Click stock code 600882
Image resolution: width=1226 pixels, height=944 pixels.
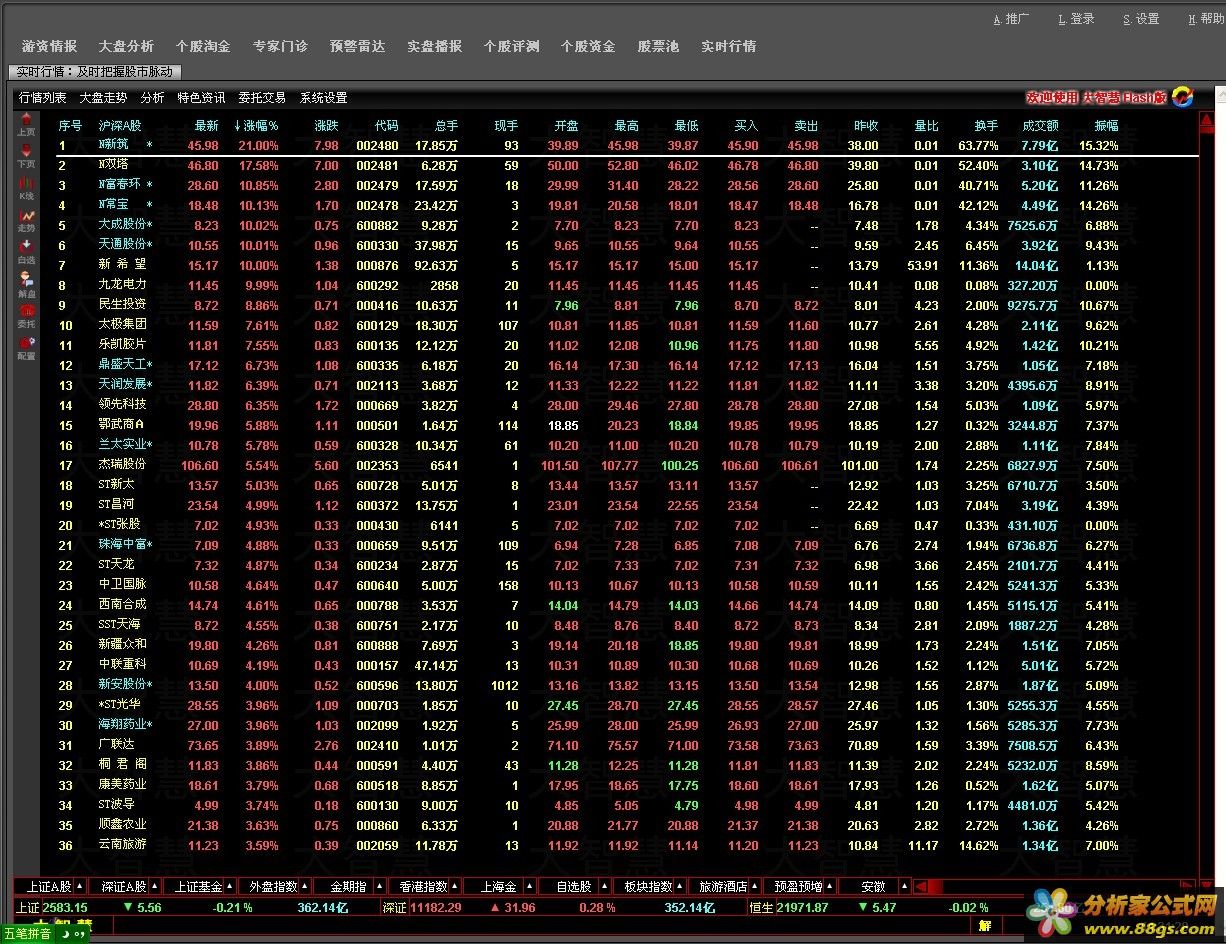click(x=377, y=226)
